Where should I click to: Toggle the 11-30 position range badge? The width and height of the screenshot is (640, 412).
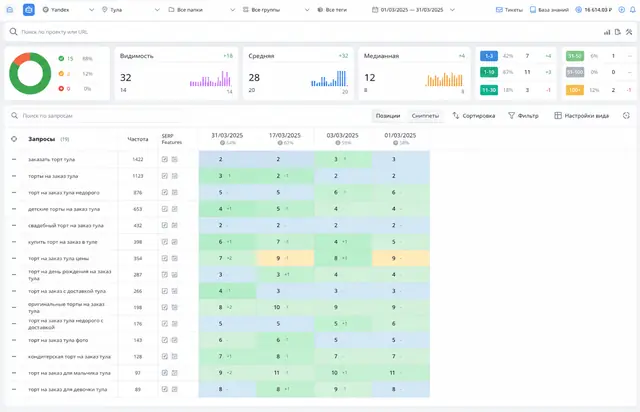click(x=489, y=90)
